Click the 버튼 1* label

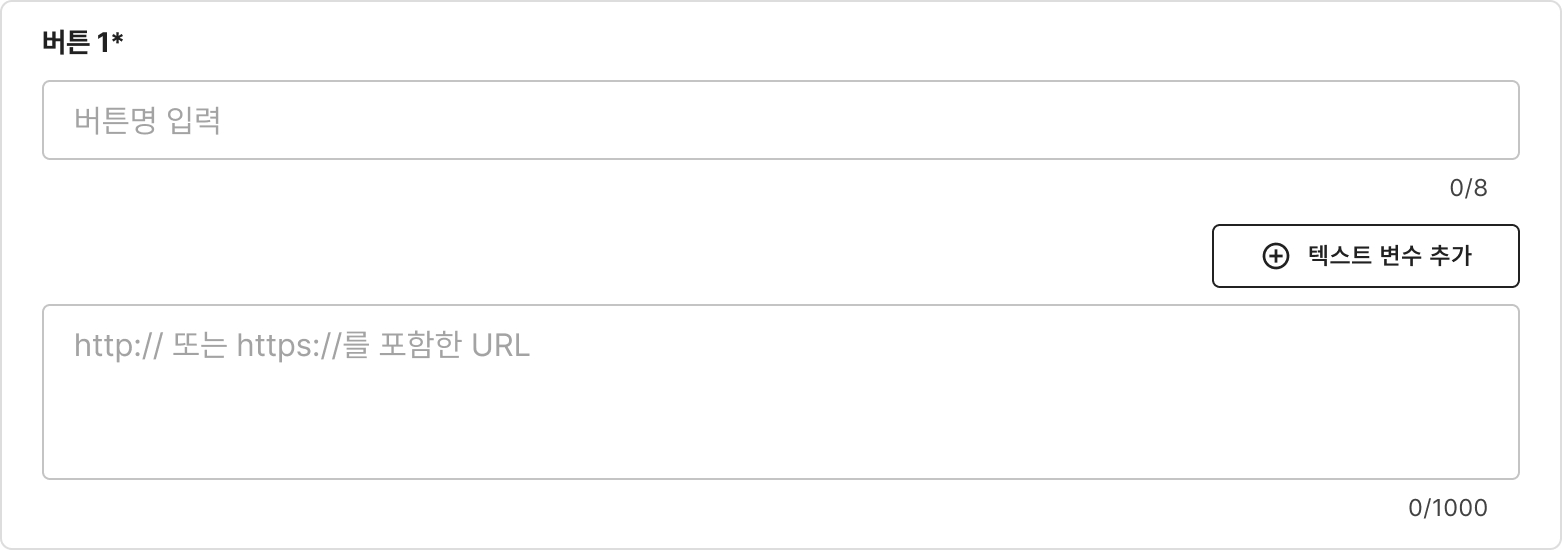82,42
